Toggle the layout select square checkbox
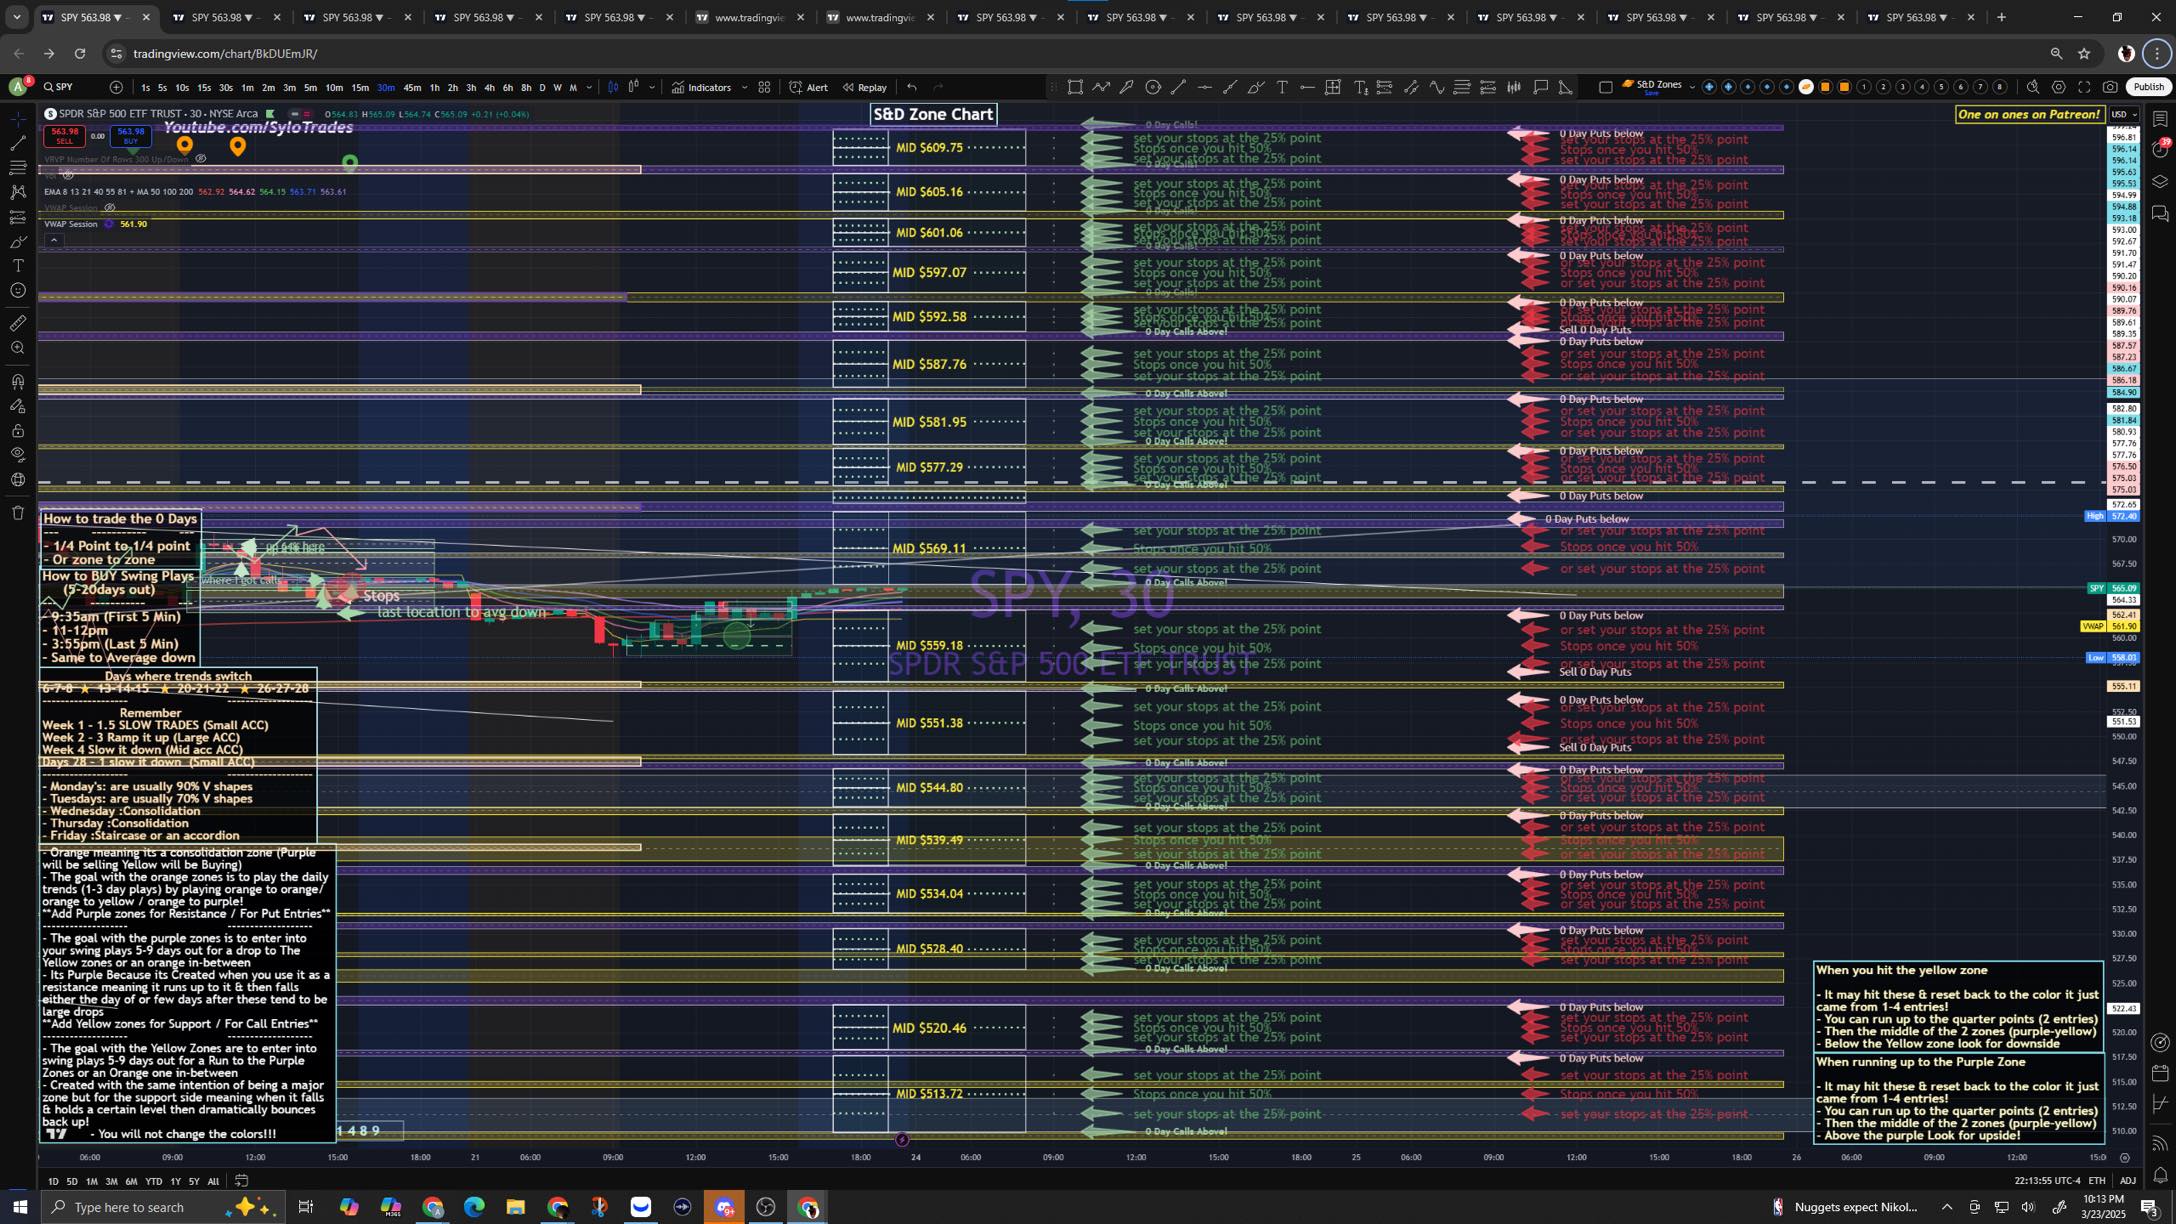This screenshot has width=2176, height=1224. (1605, 87)
